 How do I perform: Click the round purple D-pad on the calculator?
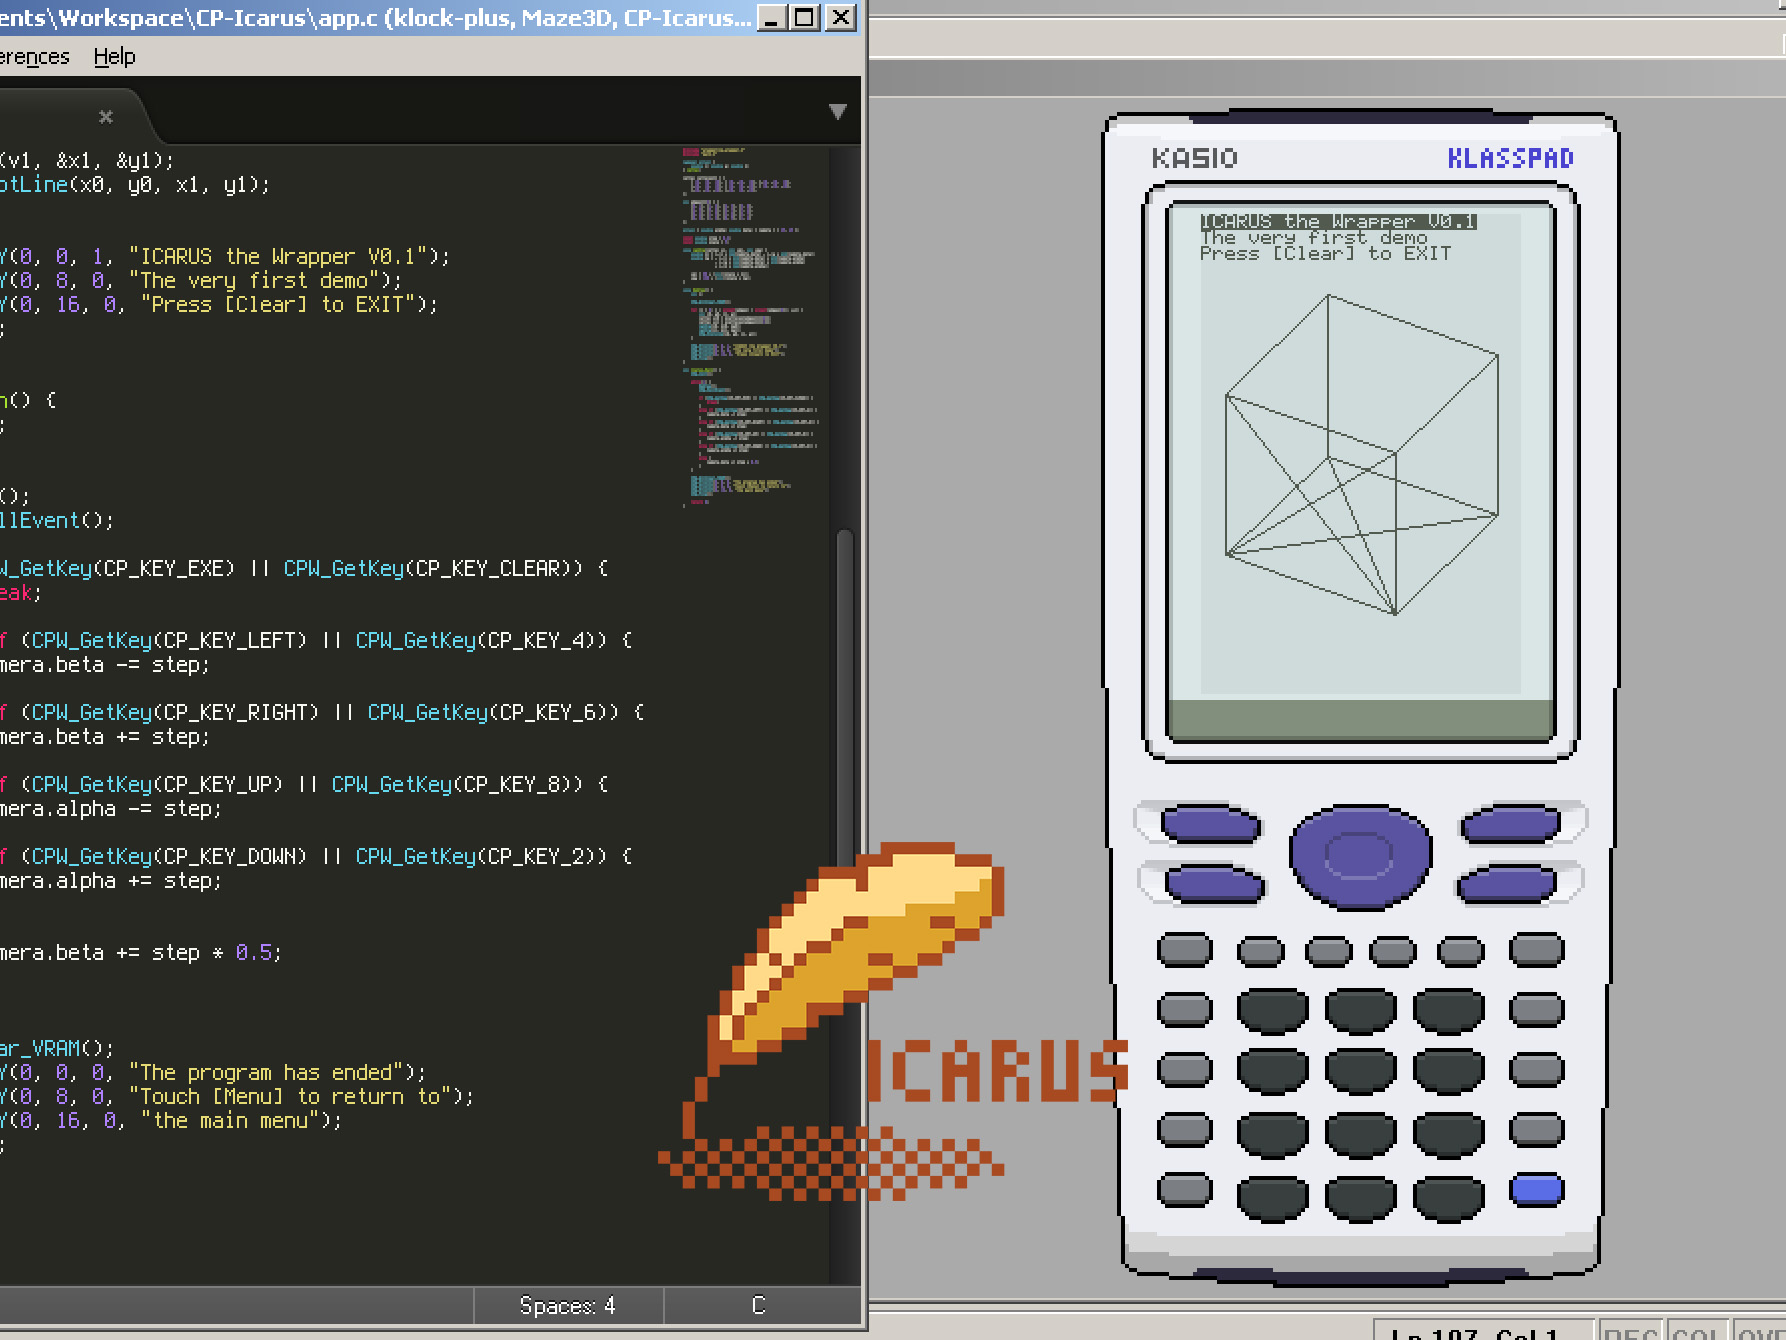click(x=1360, y=856)
